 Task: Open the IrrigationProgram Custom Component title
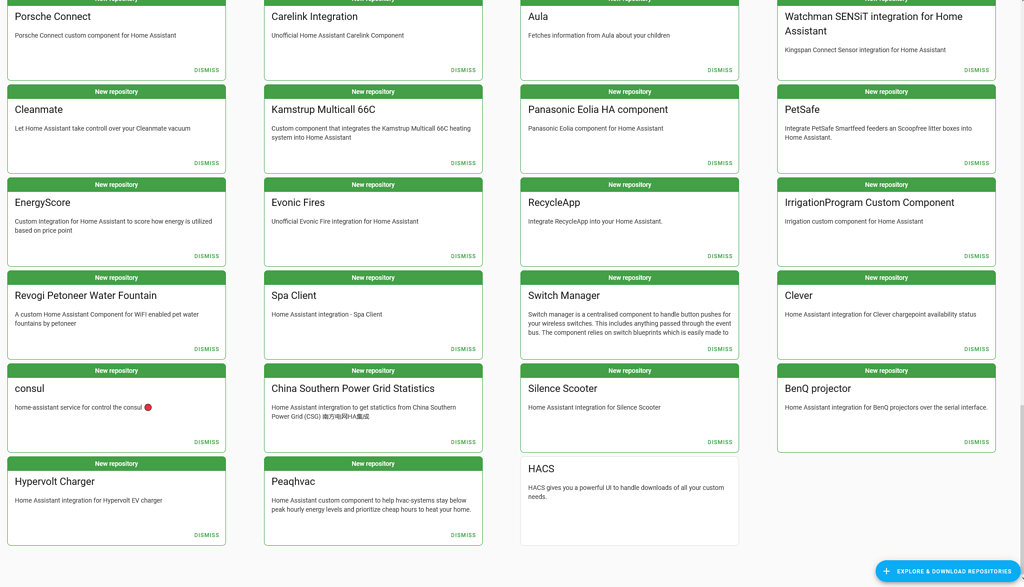tap(869, 202)
